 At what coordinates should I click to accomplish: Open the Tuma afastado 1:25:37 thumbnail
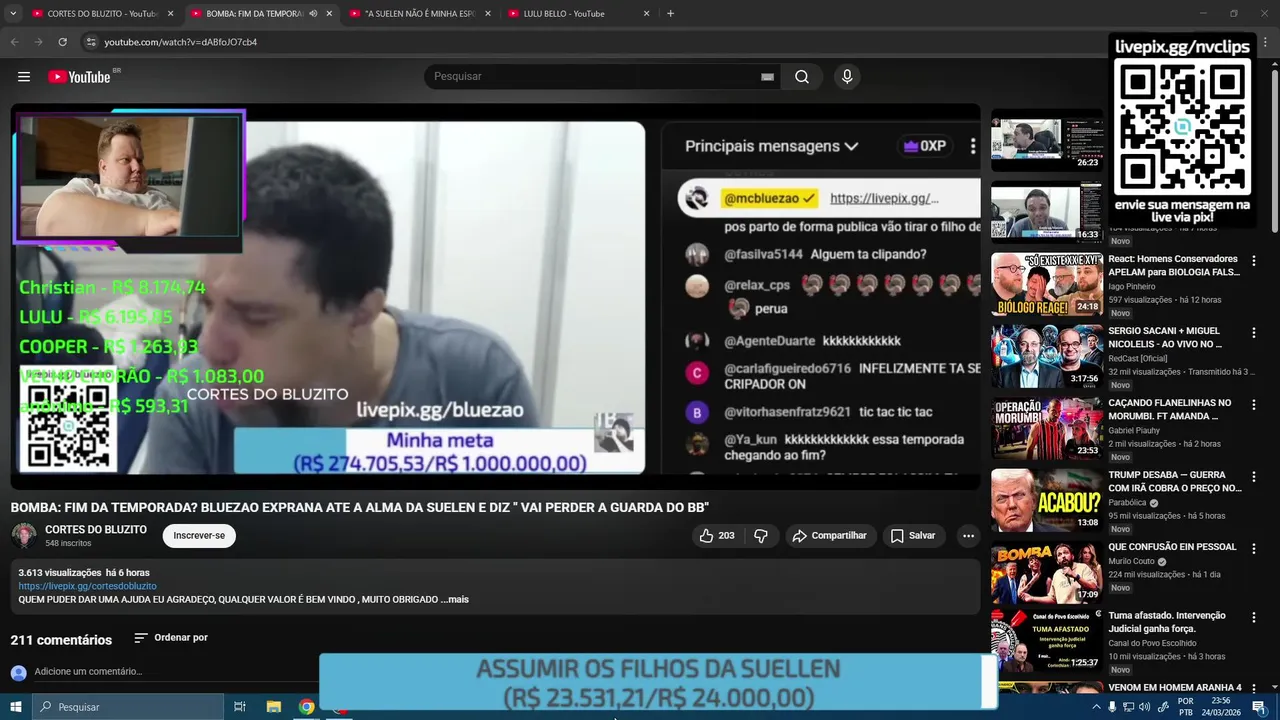point(1047,641)
